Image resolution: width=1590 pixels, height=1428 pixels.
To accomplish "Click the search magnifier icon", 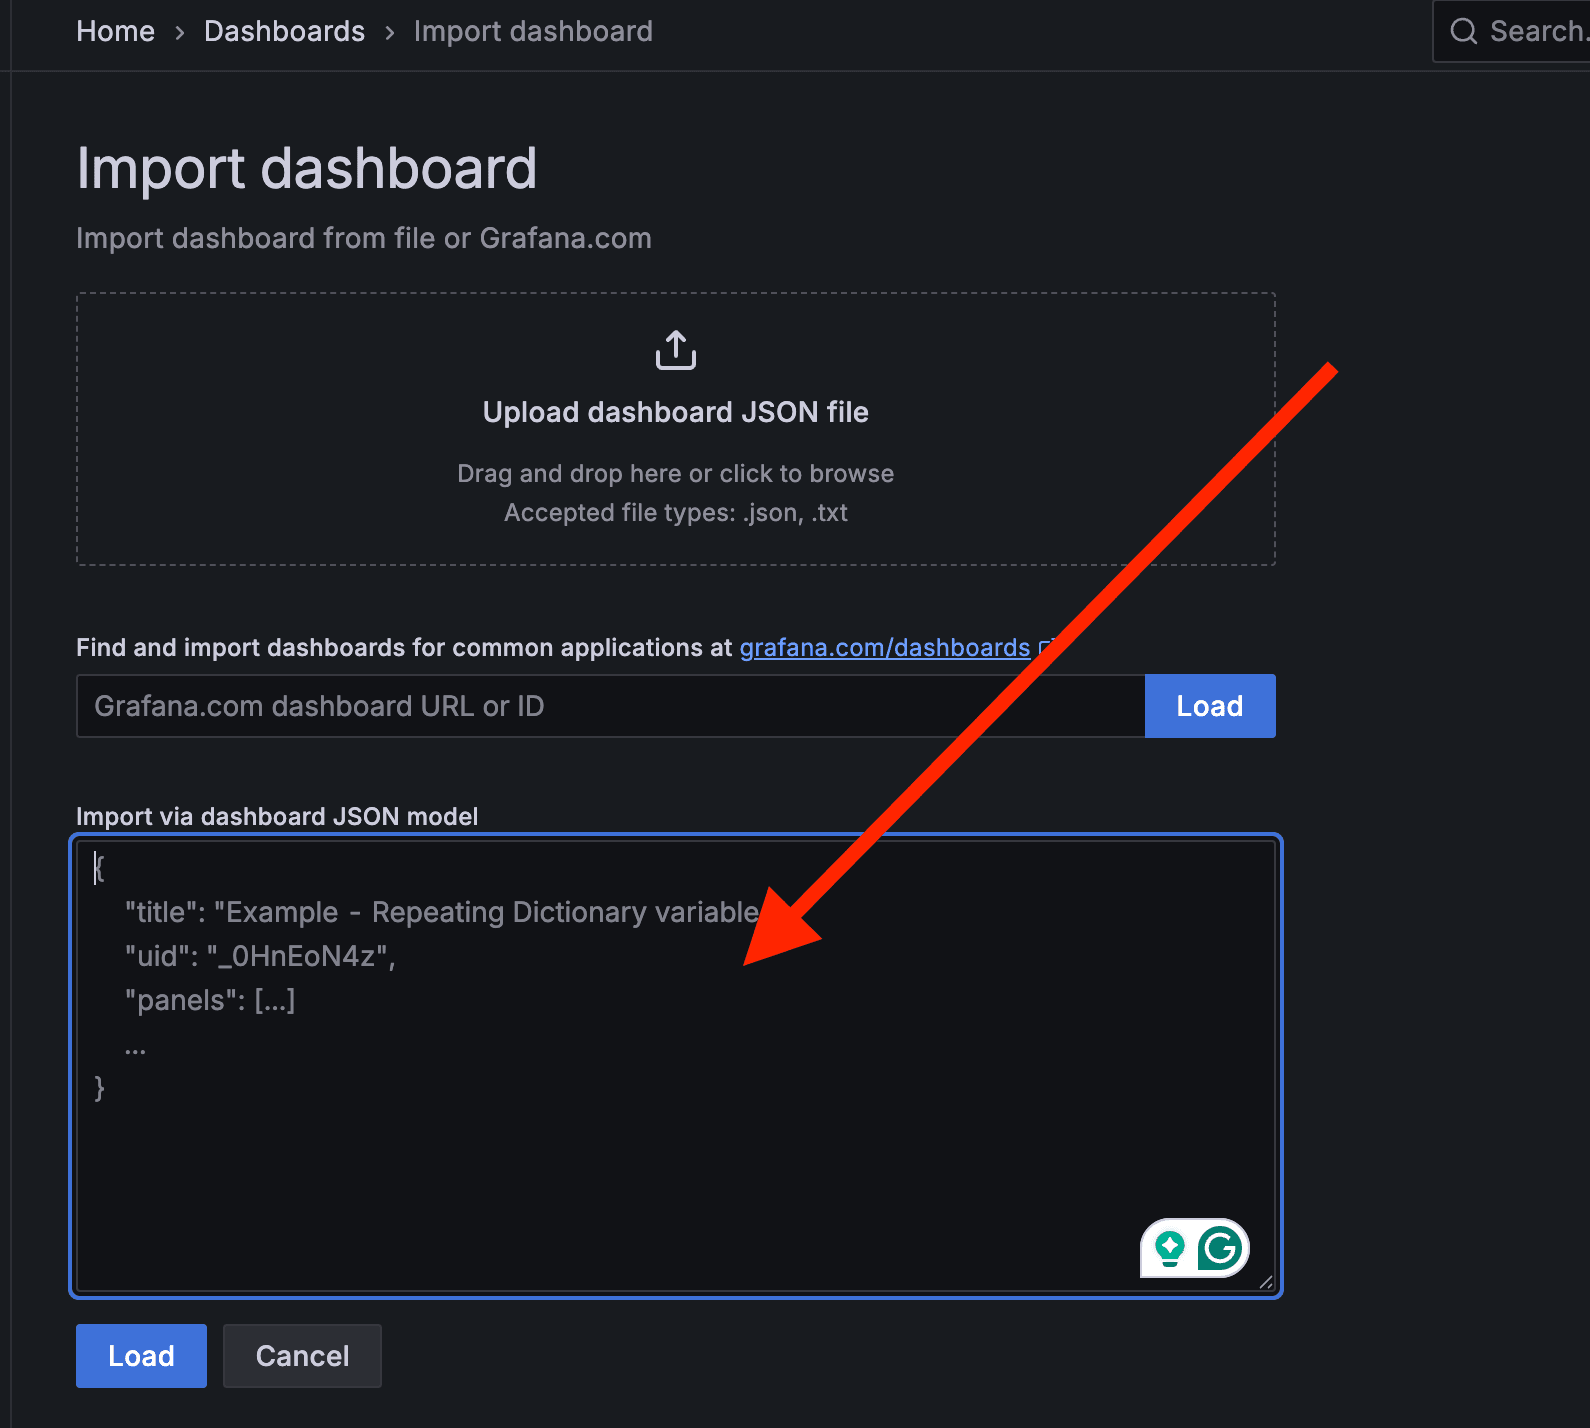I will click(x=1464, y=31).
